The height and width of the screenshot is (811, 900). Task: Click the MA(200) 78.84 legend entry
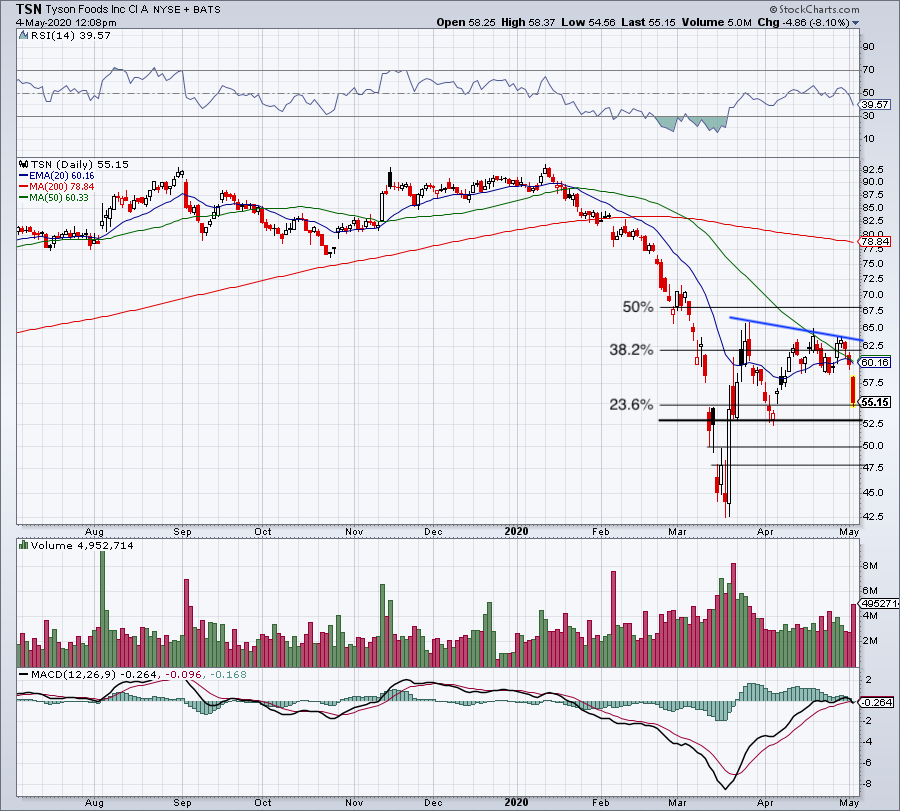[57, 187]
